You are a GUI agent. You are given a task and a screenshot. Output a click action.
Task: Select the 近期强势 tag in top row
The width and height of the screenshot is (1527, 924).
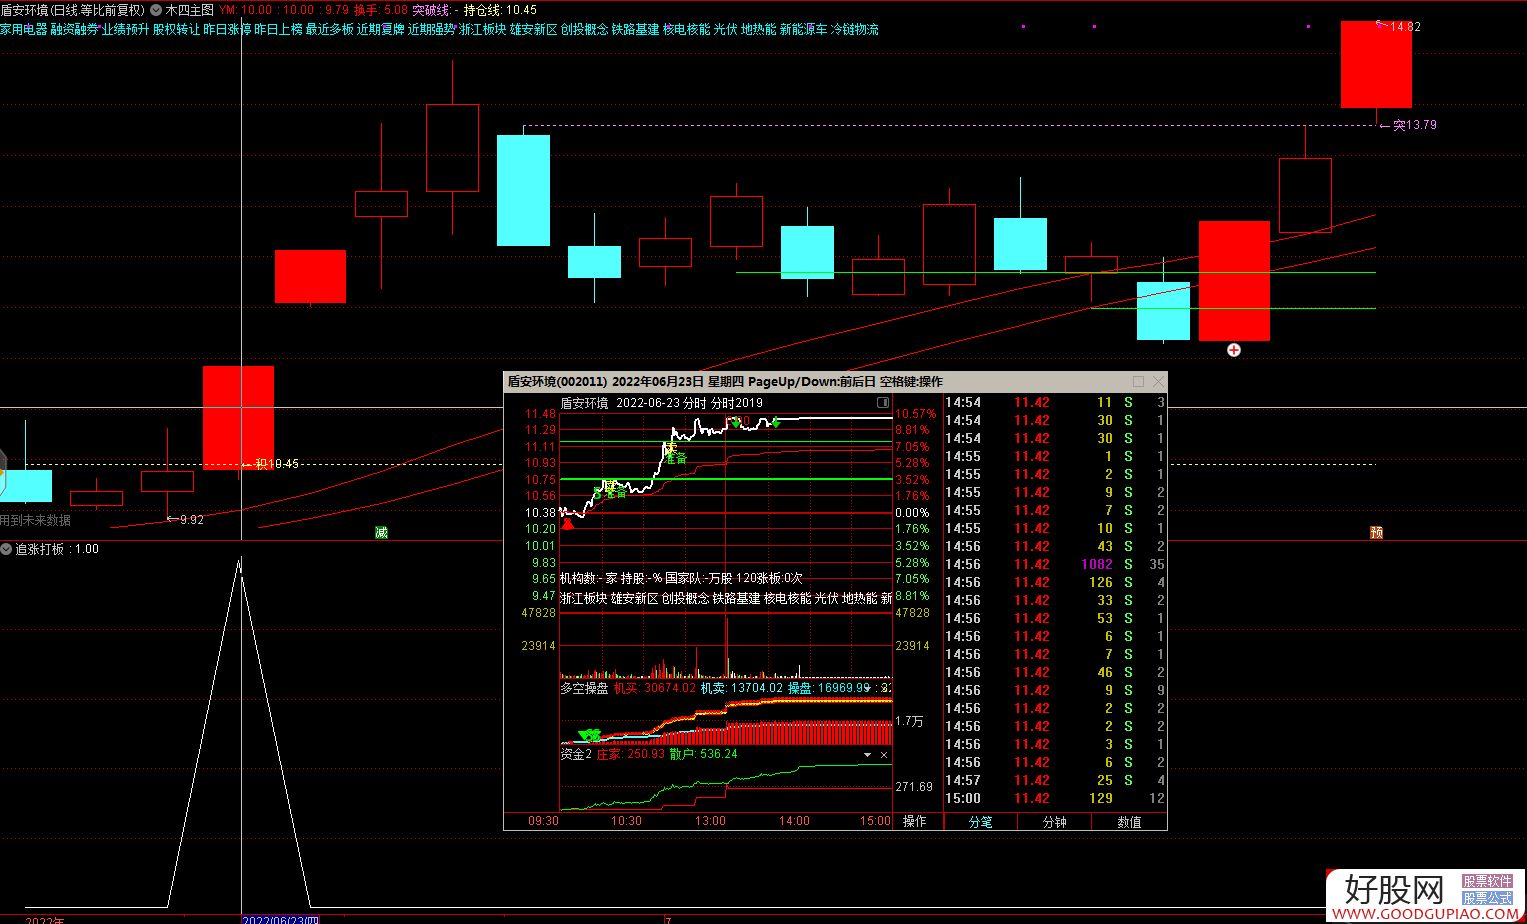(x=432, y=30)
